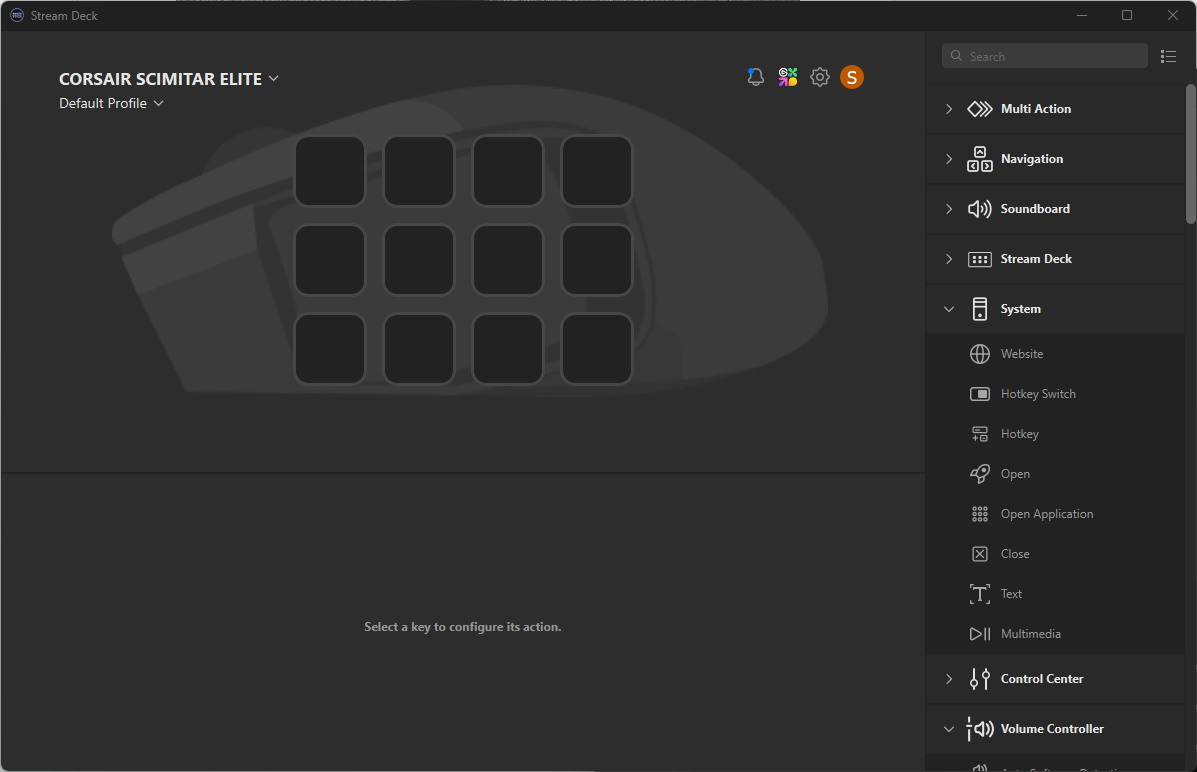The width and height of the screenshot is (1197, 772).
Task: Expand the Navigation category chevron
Action: (x=949, y=159)
